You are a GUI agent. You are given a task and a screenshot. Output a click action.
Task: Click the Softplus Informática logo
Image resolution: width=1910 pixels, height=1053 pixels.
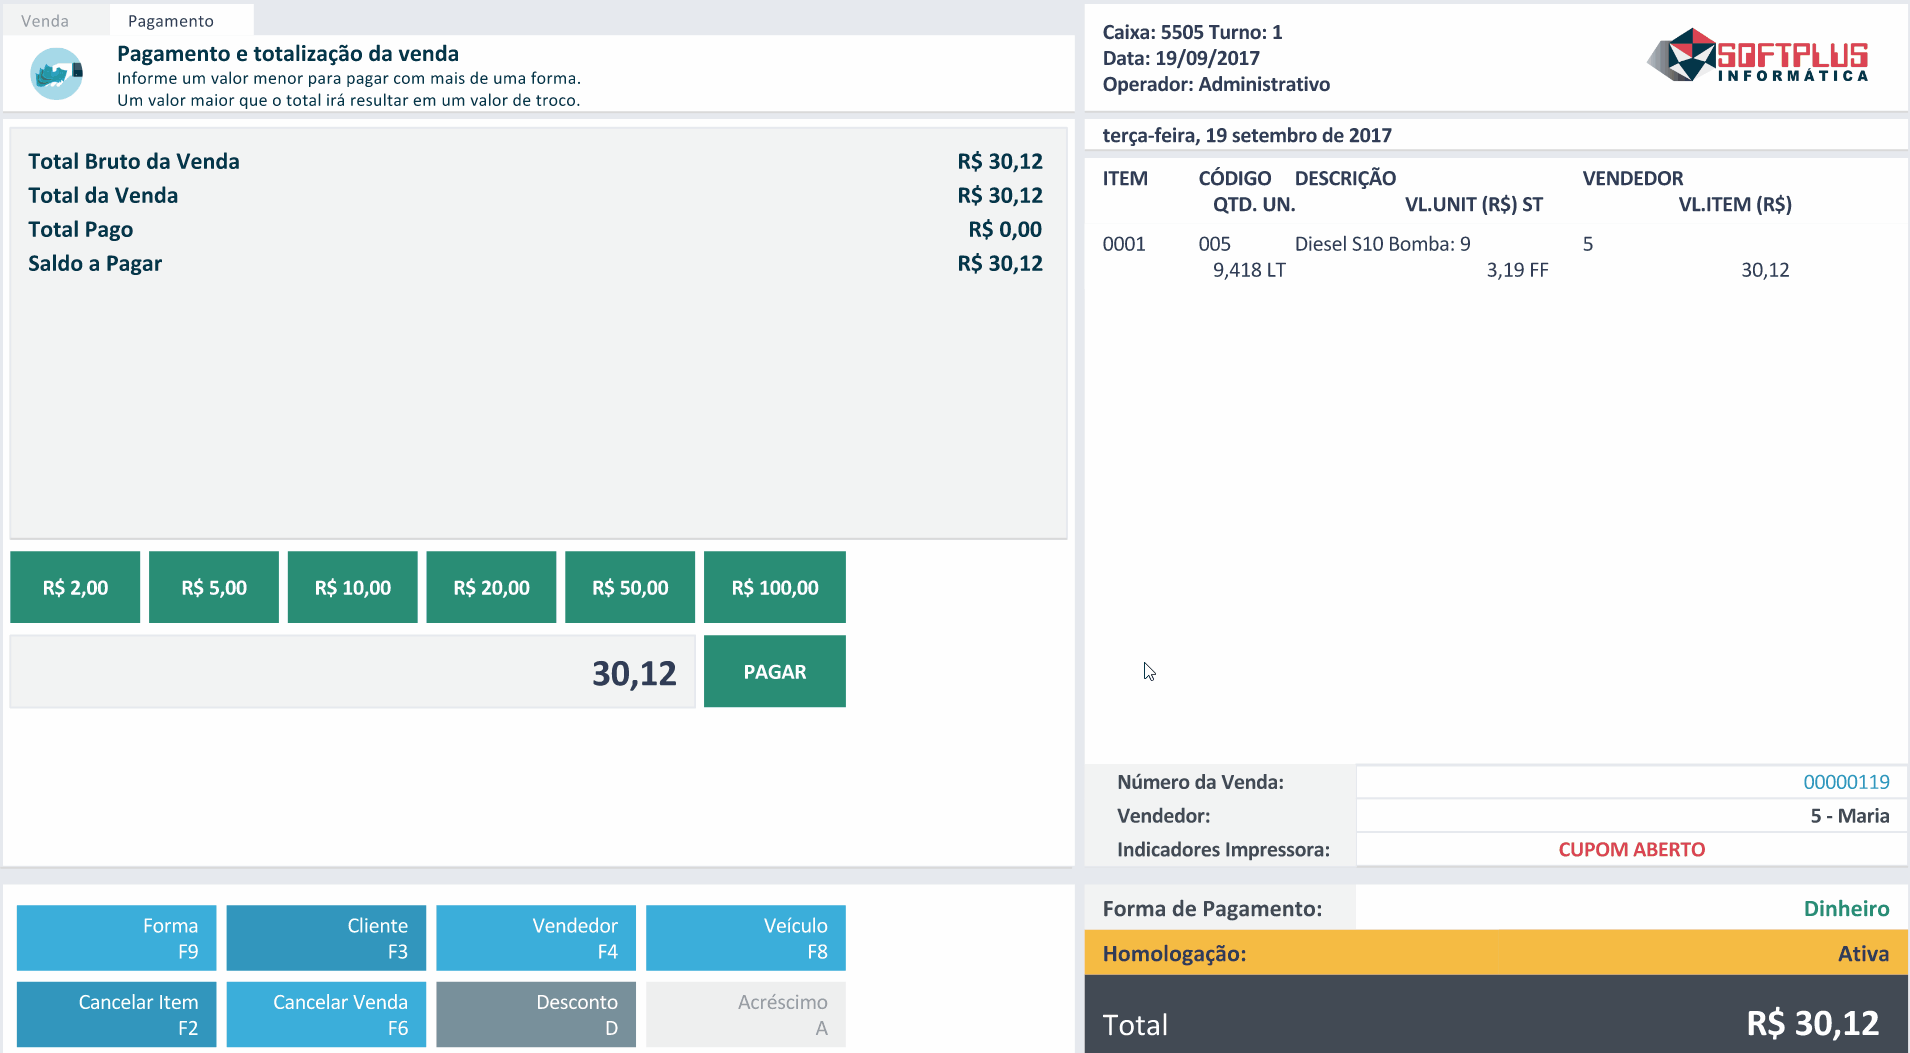[x=1758, y=56]
